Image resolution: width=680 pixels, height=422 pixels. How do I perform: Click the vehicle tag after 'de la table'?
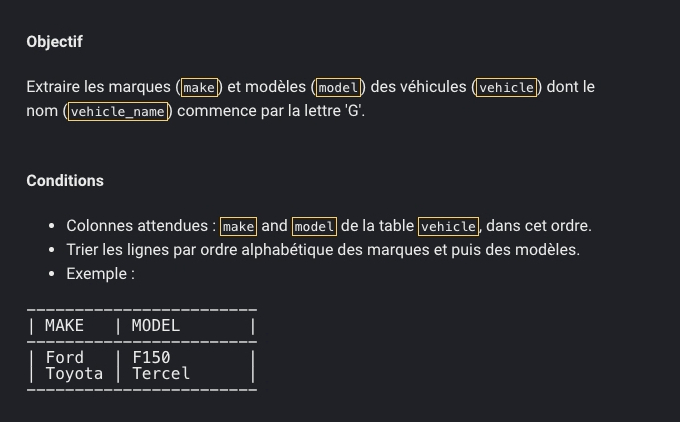448,226
